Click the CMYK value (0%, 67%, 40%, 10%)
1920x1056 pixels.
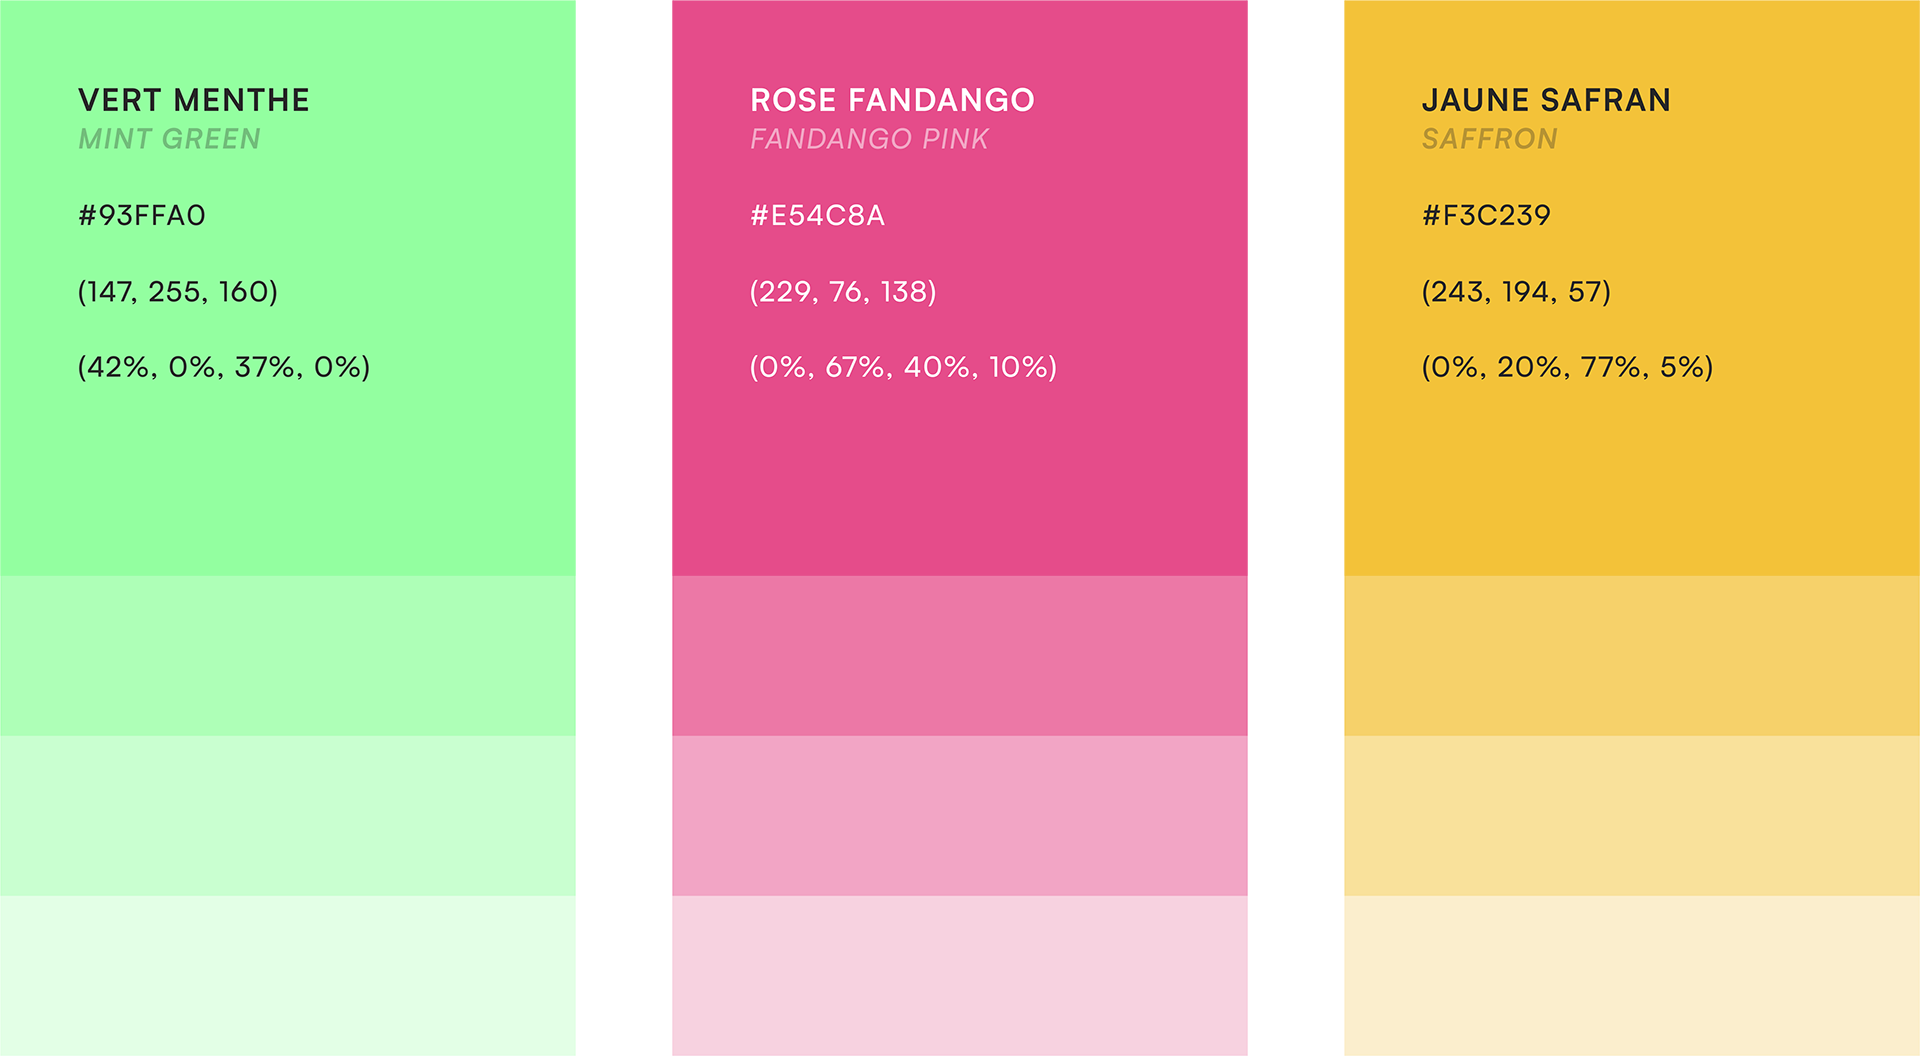903,367
